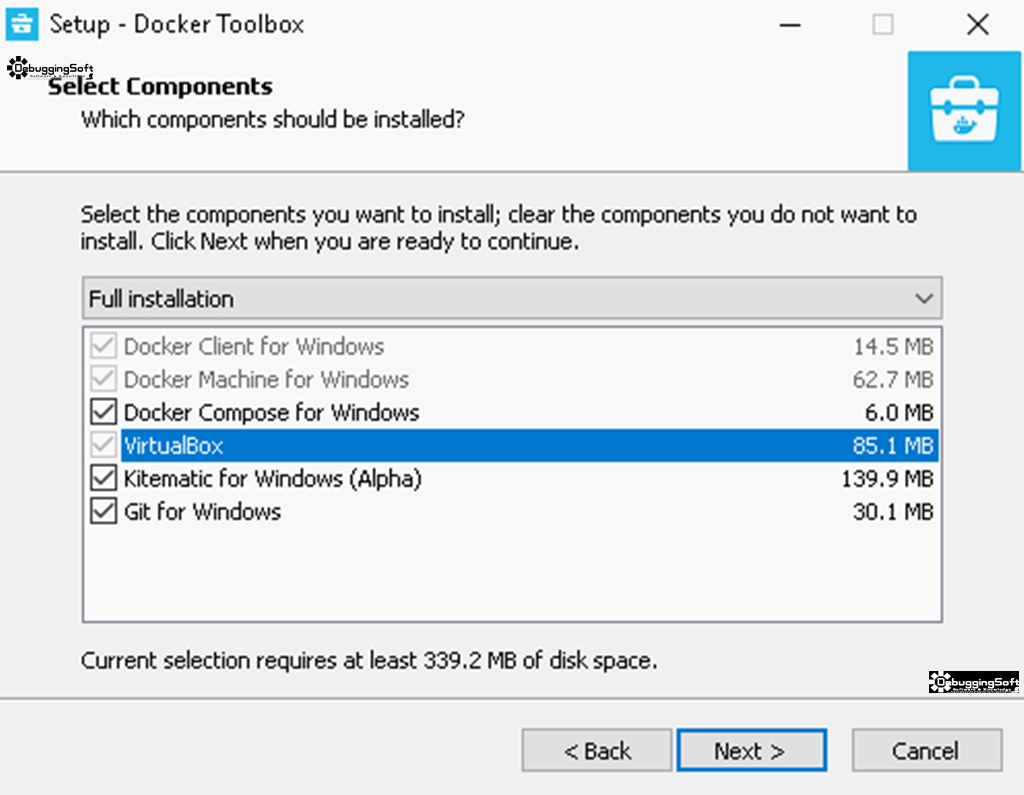This screenshot has width=1024, height=795.
Task: Click the 139.9 MB size value
Action: 888,479
